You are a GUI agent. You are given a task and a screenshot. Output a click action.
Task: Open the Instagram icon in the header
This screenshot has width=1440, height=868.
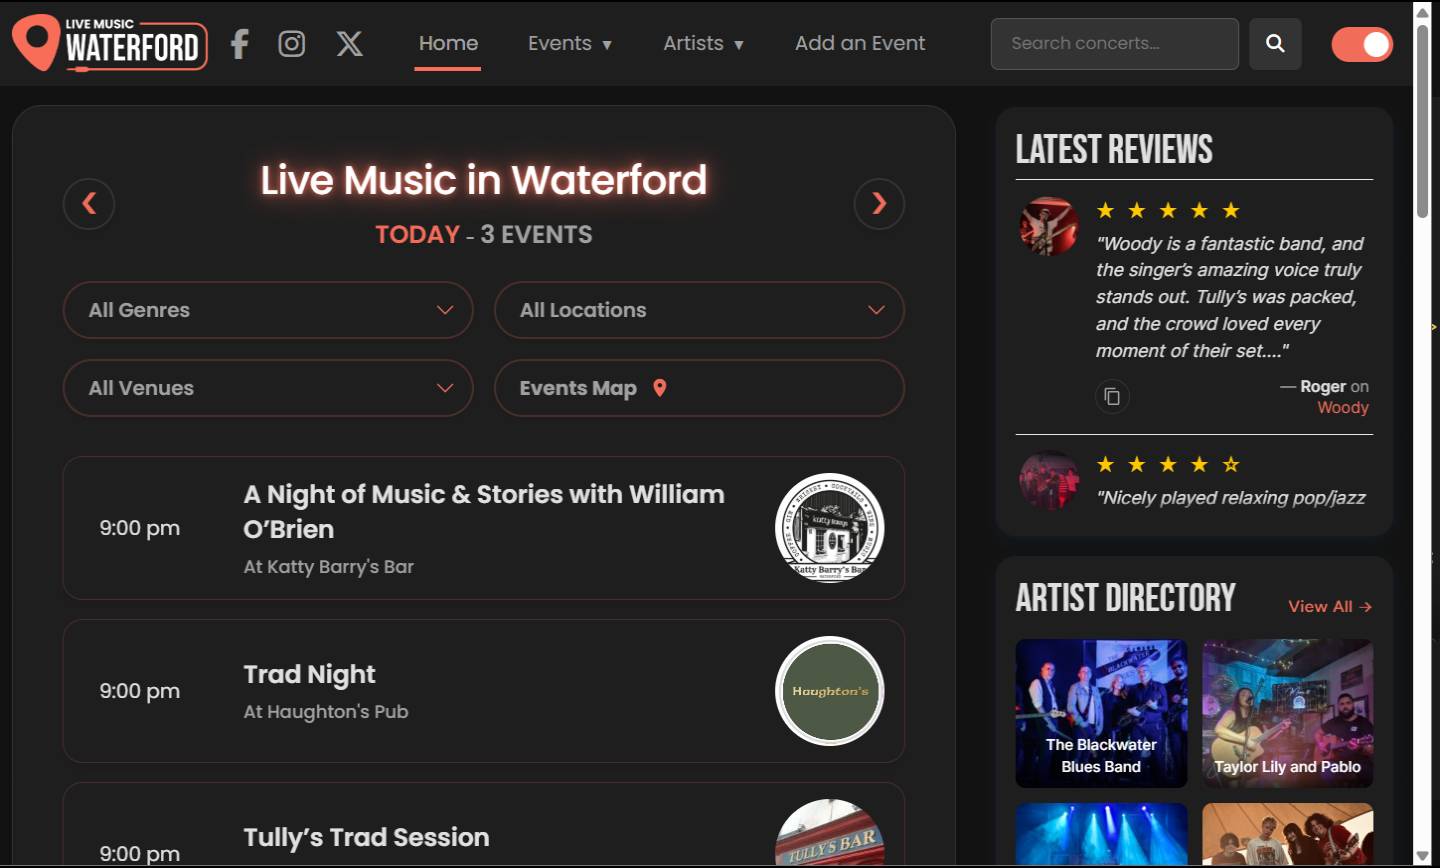click(291, 44)
